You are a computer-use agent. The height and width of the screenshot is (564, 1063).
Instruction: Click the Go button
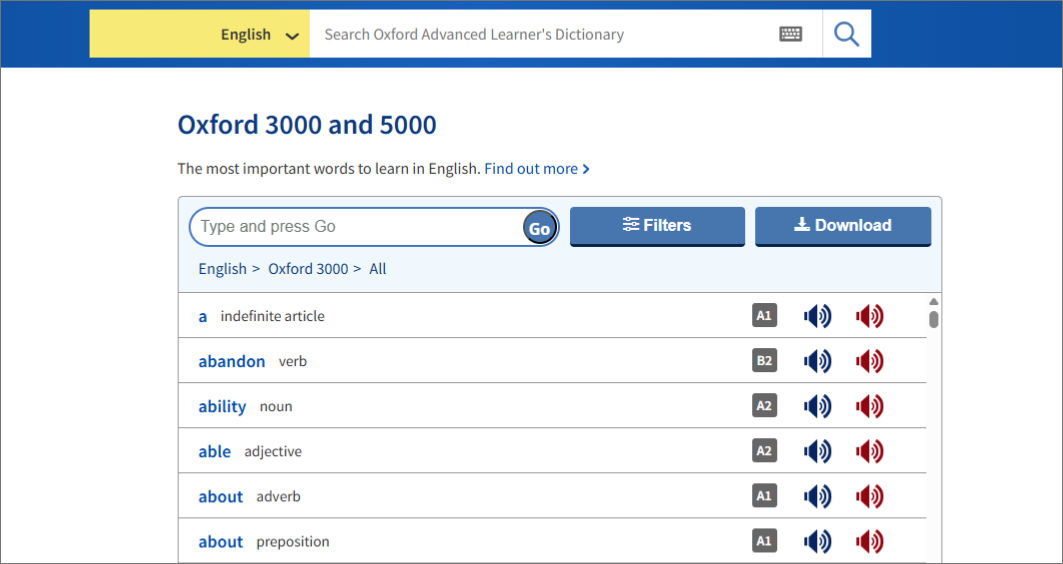pos(540,228)
